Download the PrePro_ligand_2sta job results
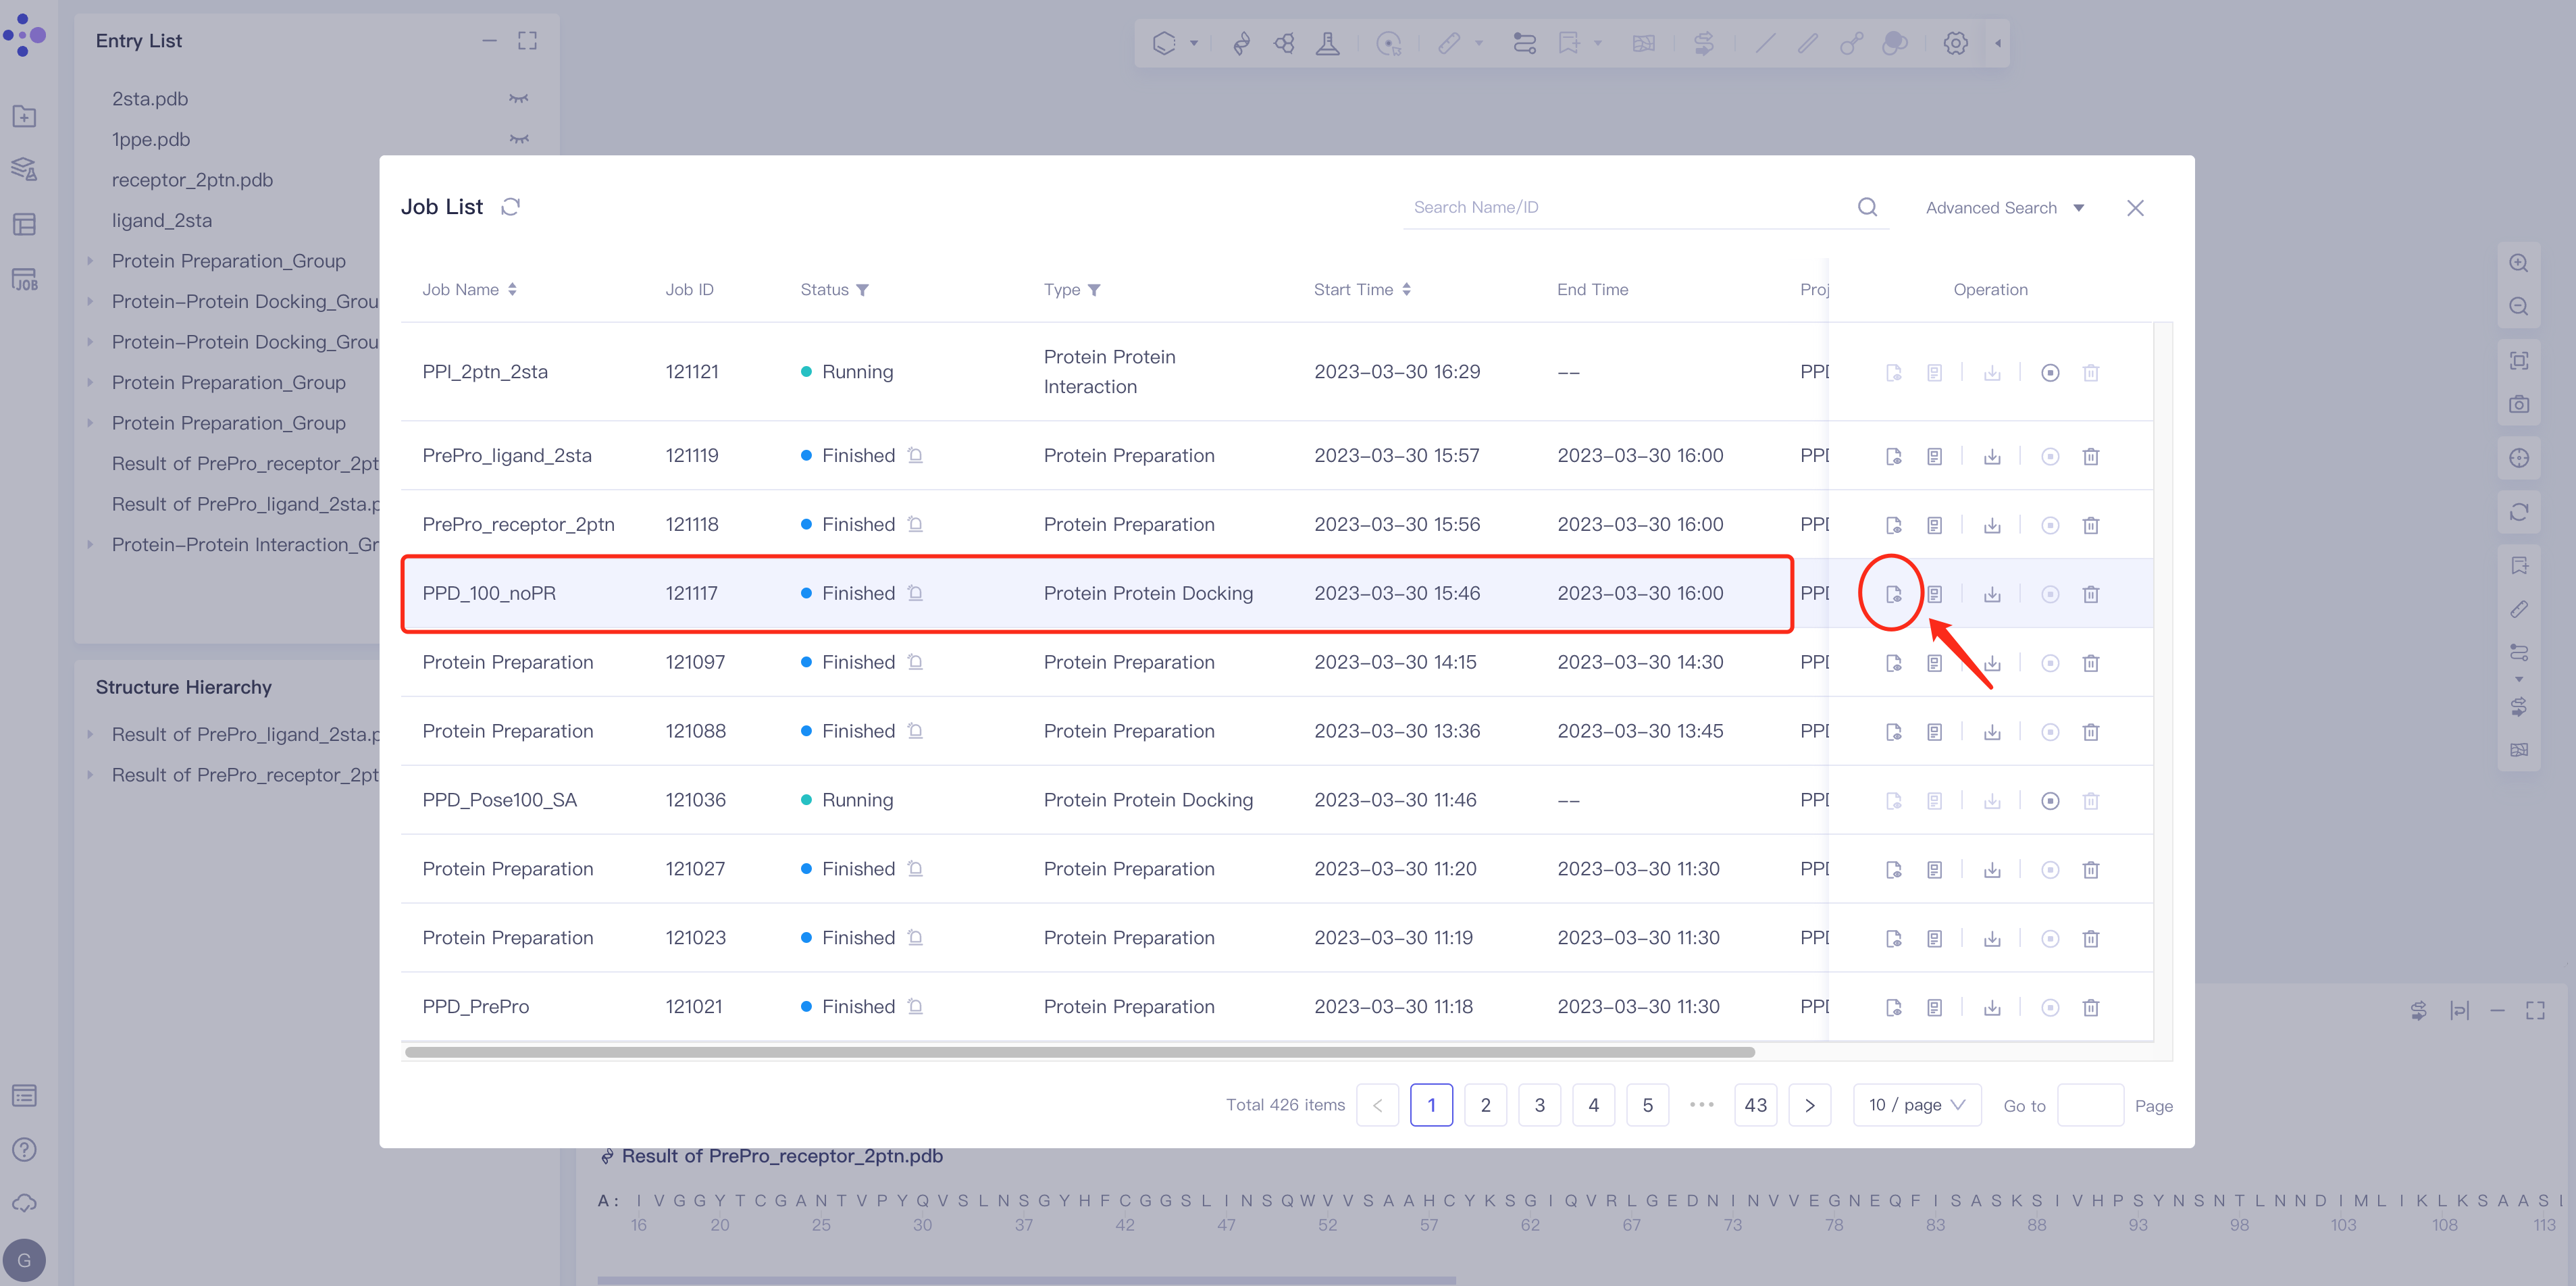 pyautogui.click(x=1992, y=456)
